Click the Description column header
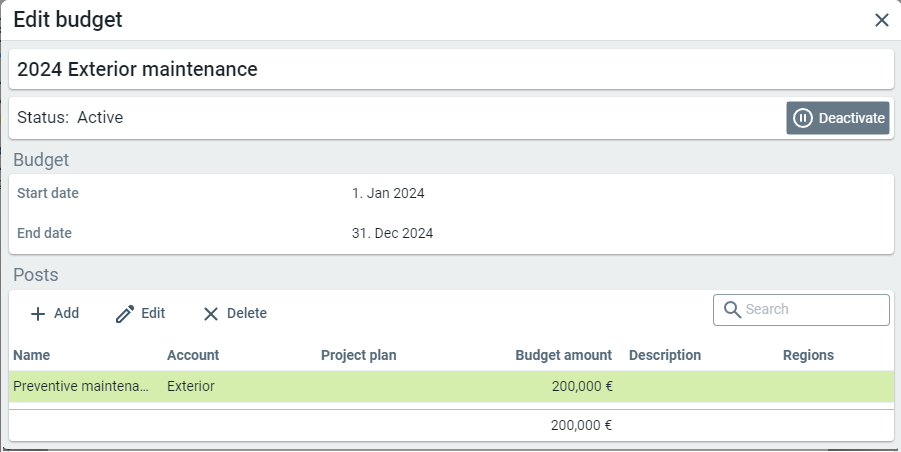The image size is (901, 452). 665,356
